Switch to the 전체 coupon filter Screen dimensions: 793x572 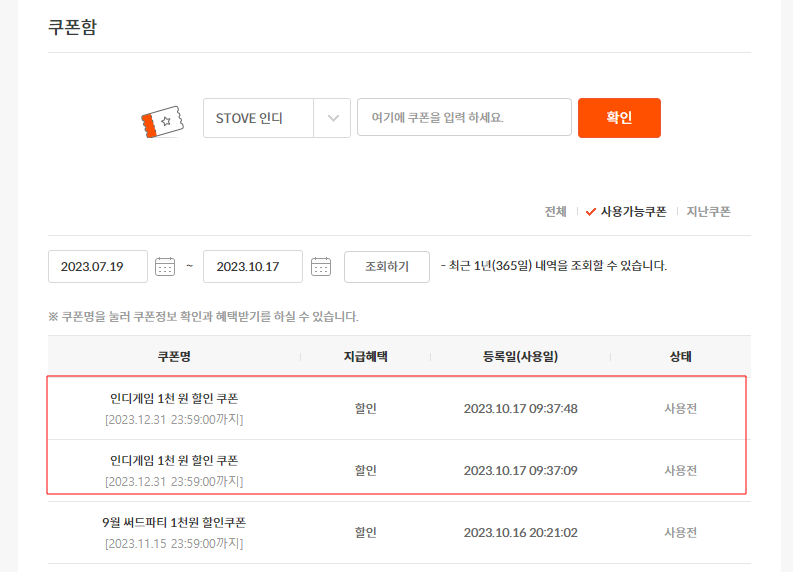555,211
